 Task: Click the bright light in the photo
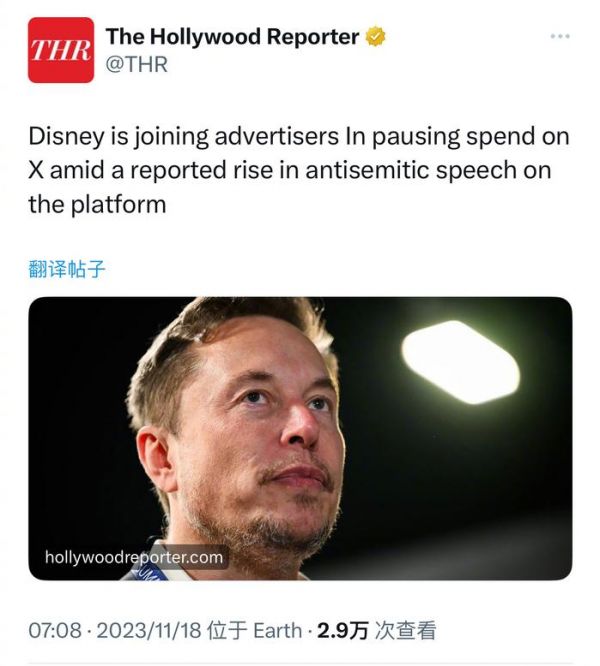[460, 362]
